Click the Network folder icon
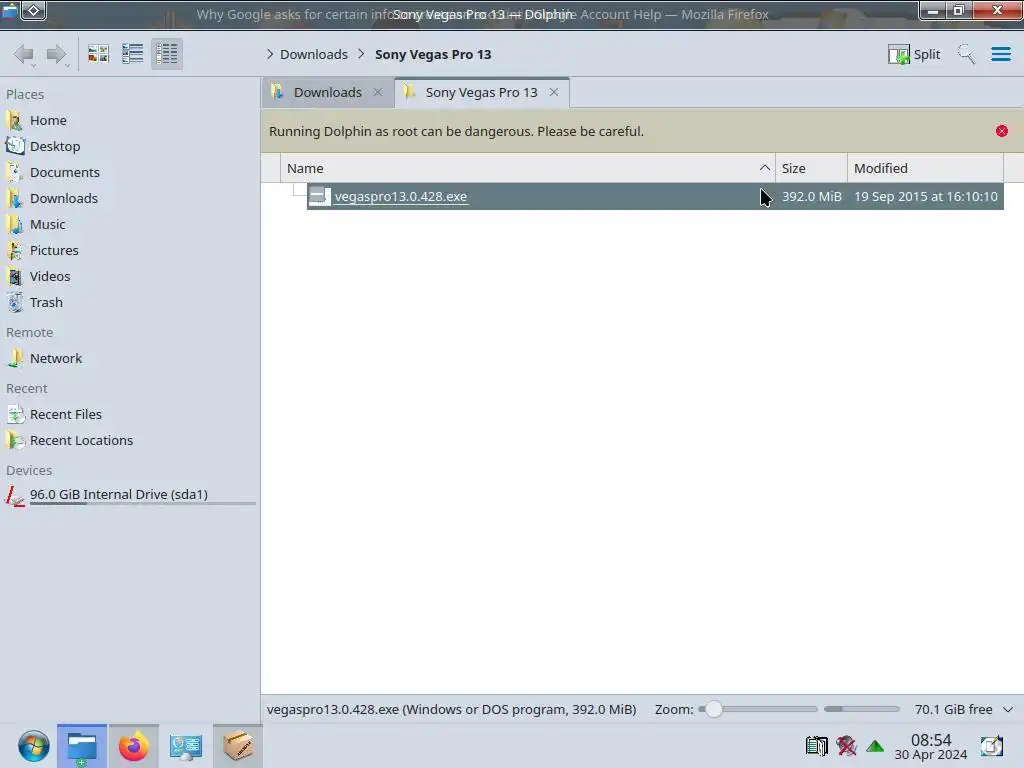This screenshot has width=1024, height=768. [14, 359]
